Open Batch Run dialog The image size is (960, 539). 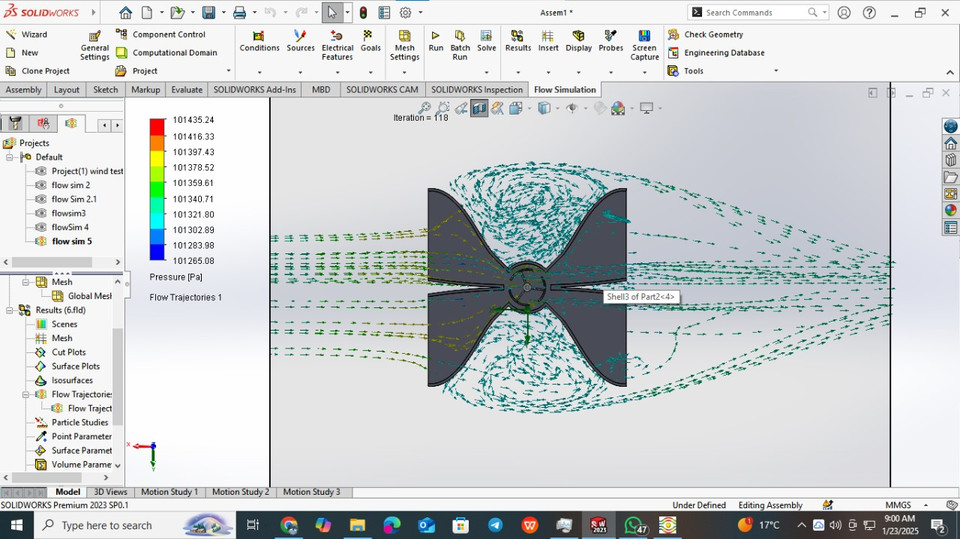[x=460, y=45]
